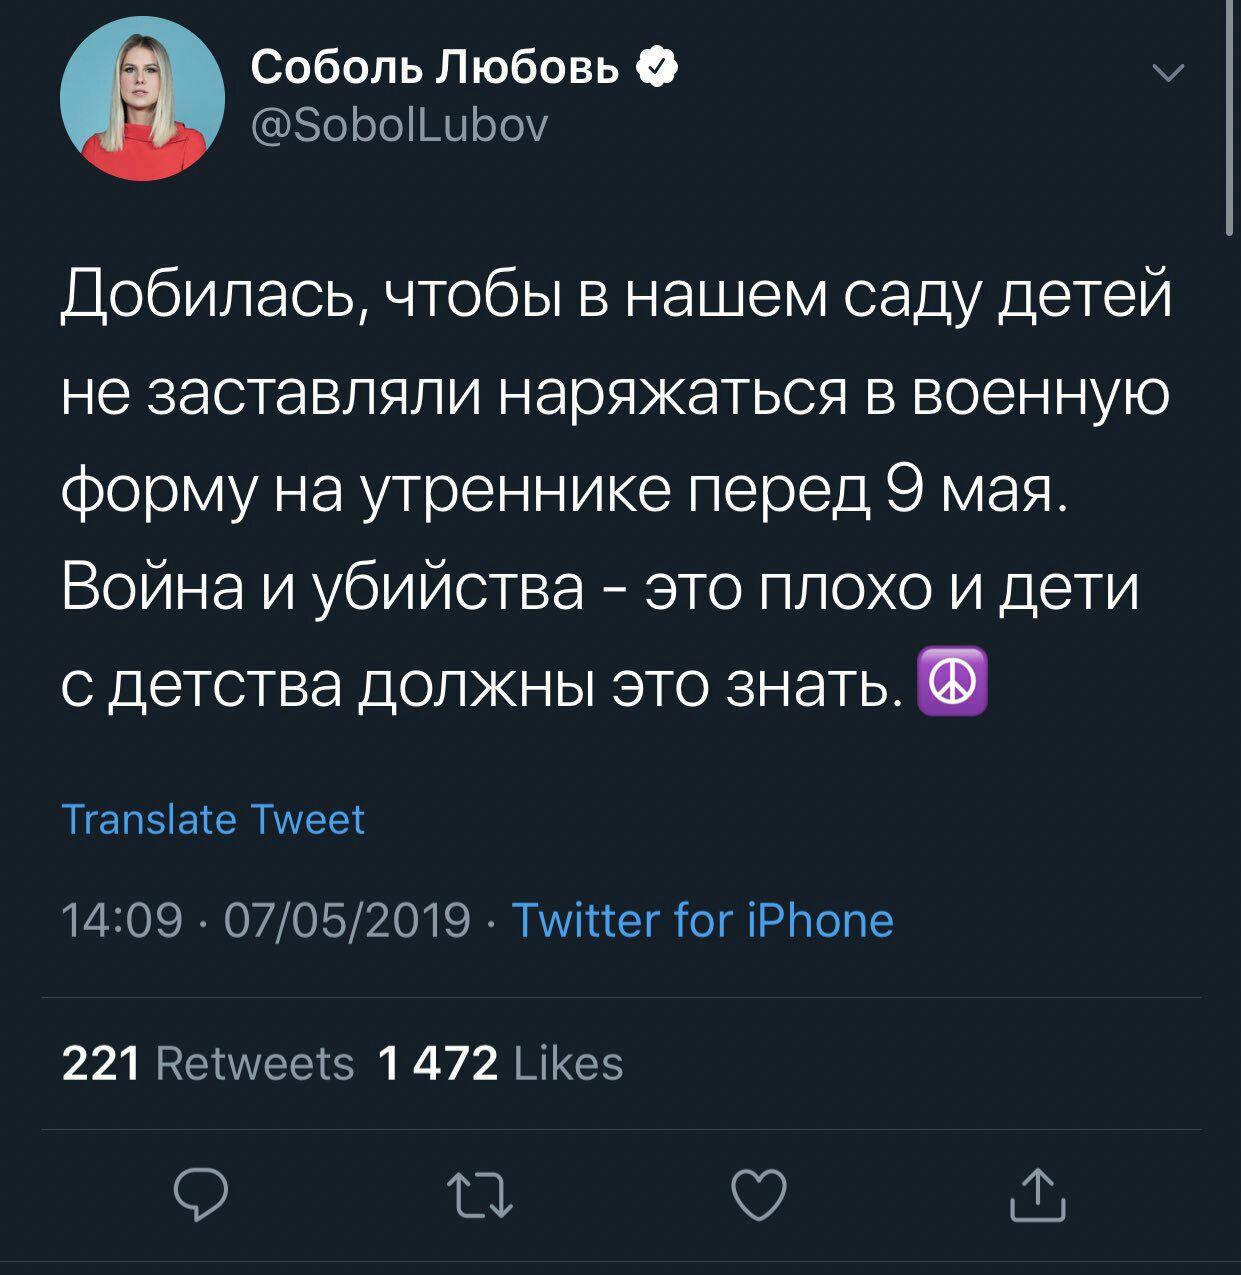1241x1275 pixels.
Task: Open the share sheet icon
Action: coord(1037,1194)
